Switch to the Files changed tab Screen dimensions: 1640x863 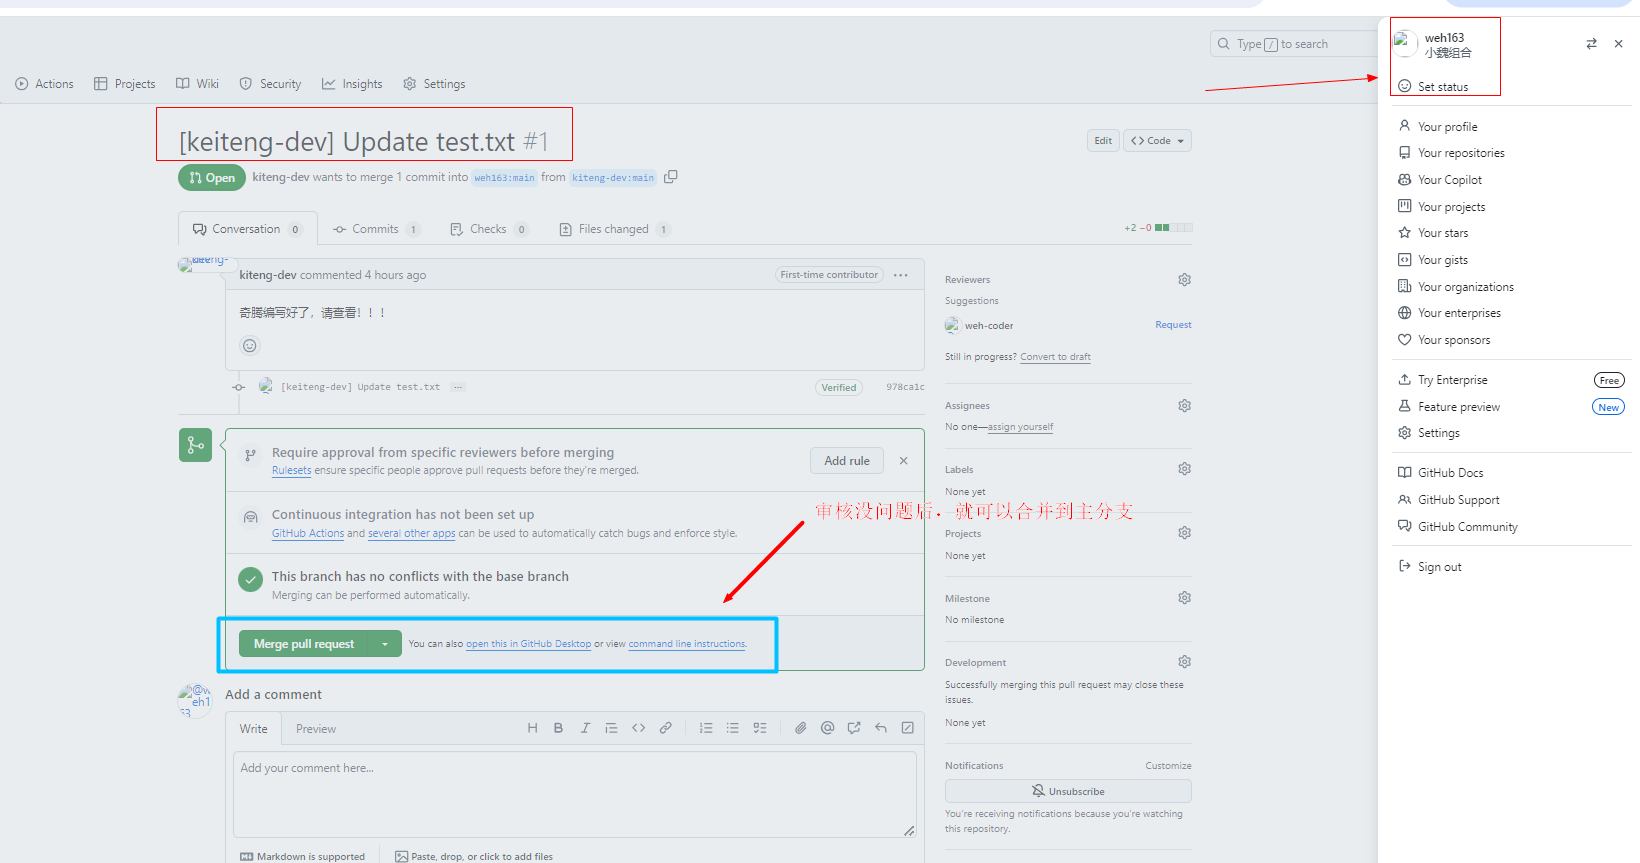pos(613,229)
